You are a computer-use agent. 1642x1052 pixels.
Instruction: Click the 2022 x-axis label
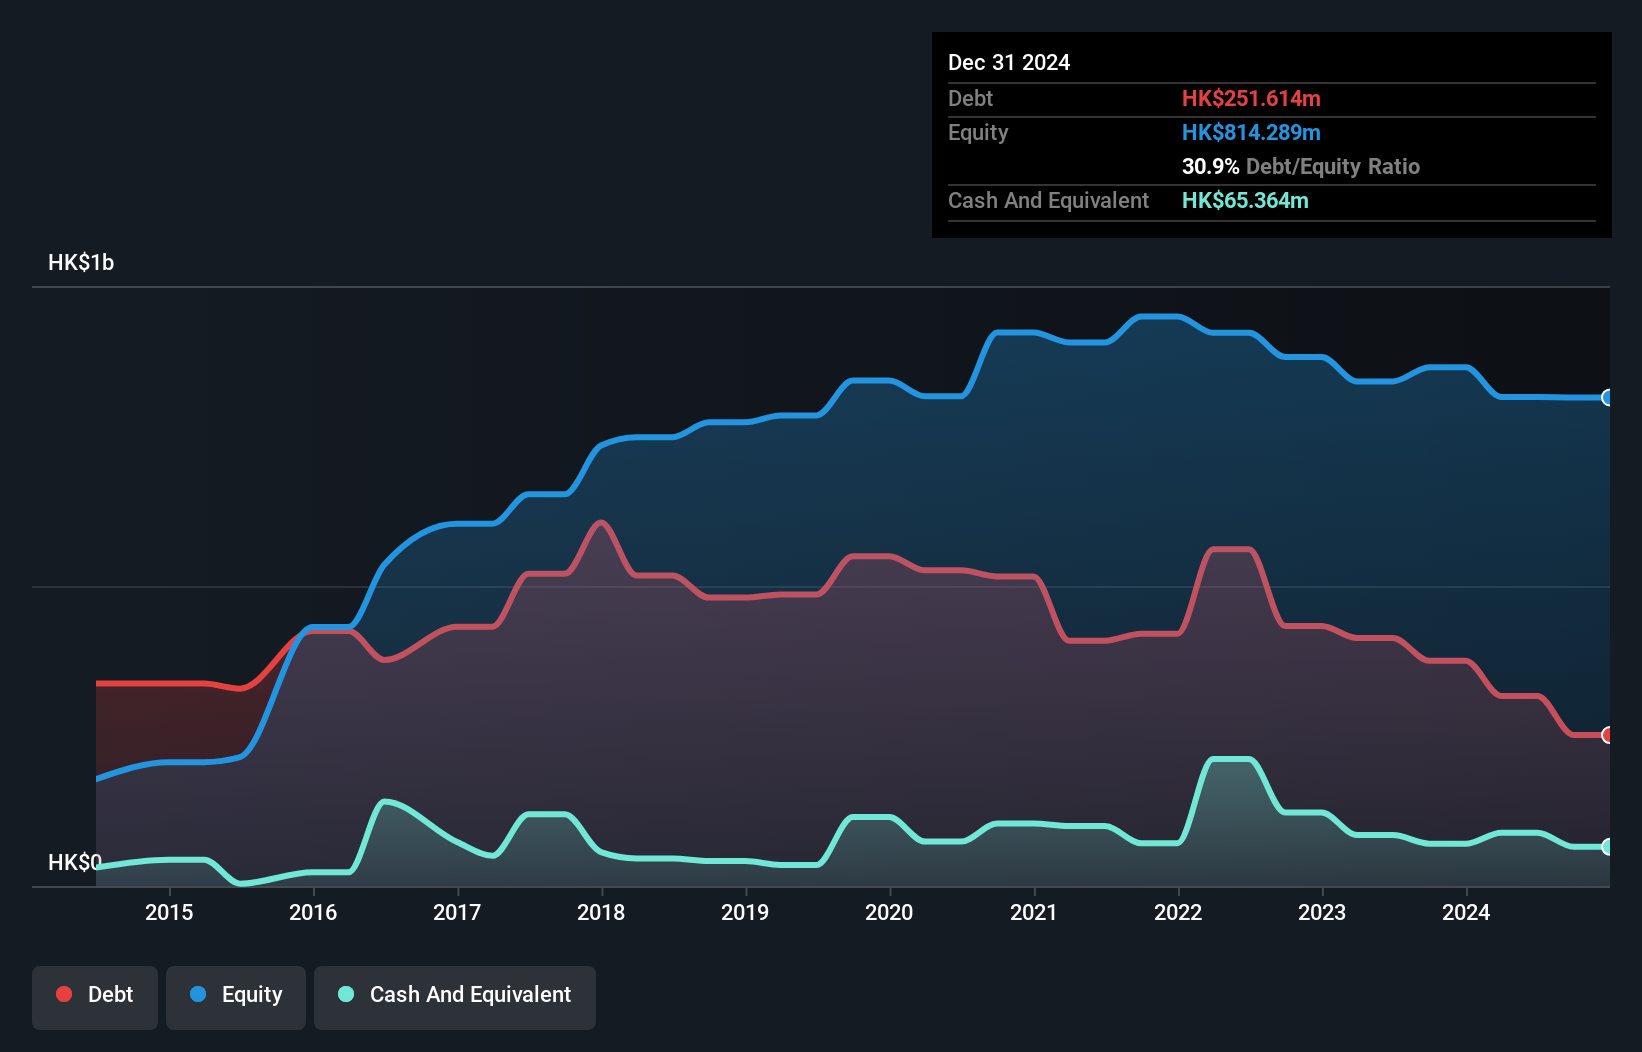point(1178,912)
